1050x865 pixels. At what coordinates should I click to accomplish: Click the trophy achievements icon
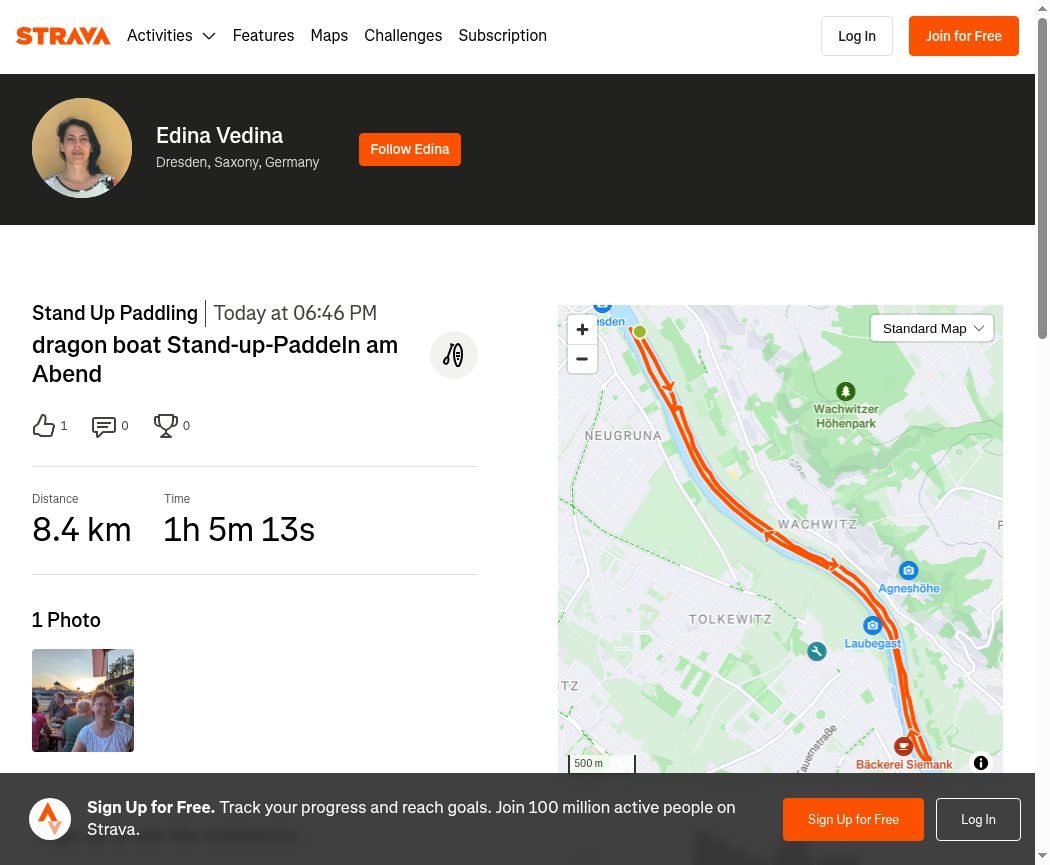(x=165, y=426)
